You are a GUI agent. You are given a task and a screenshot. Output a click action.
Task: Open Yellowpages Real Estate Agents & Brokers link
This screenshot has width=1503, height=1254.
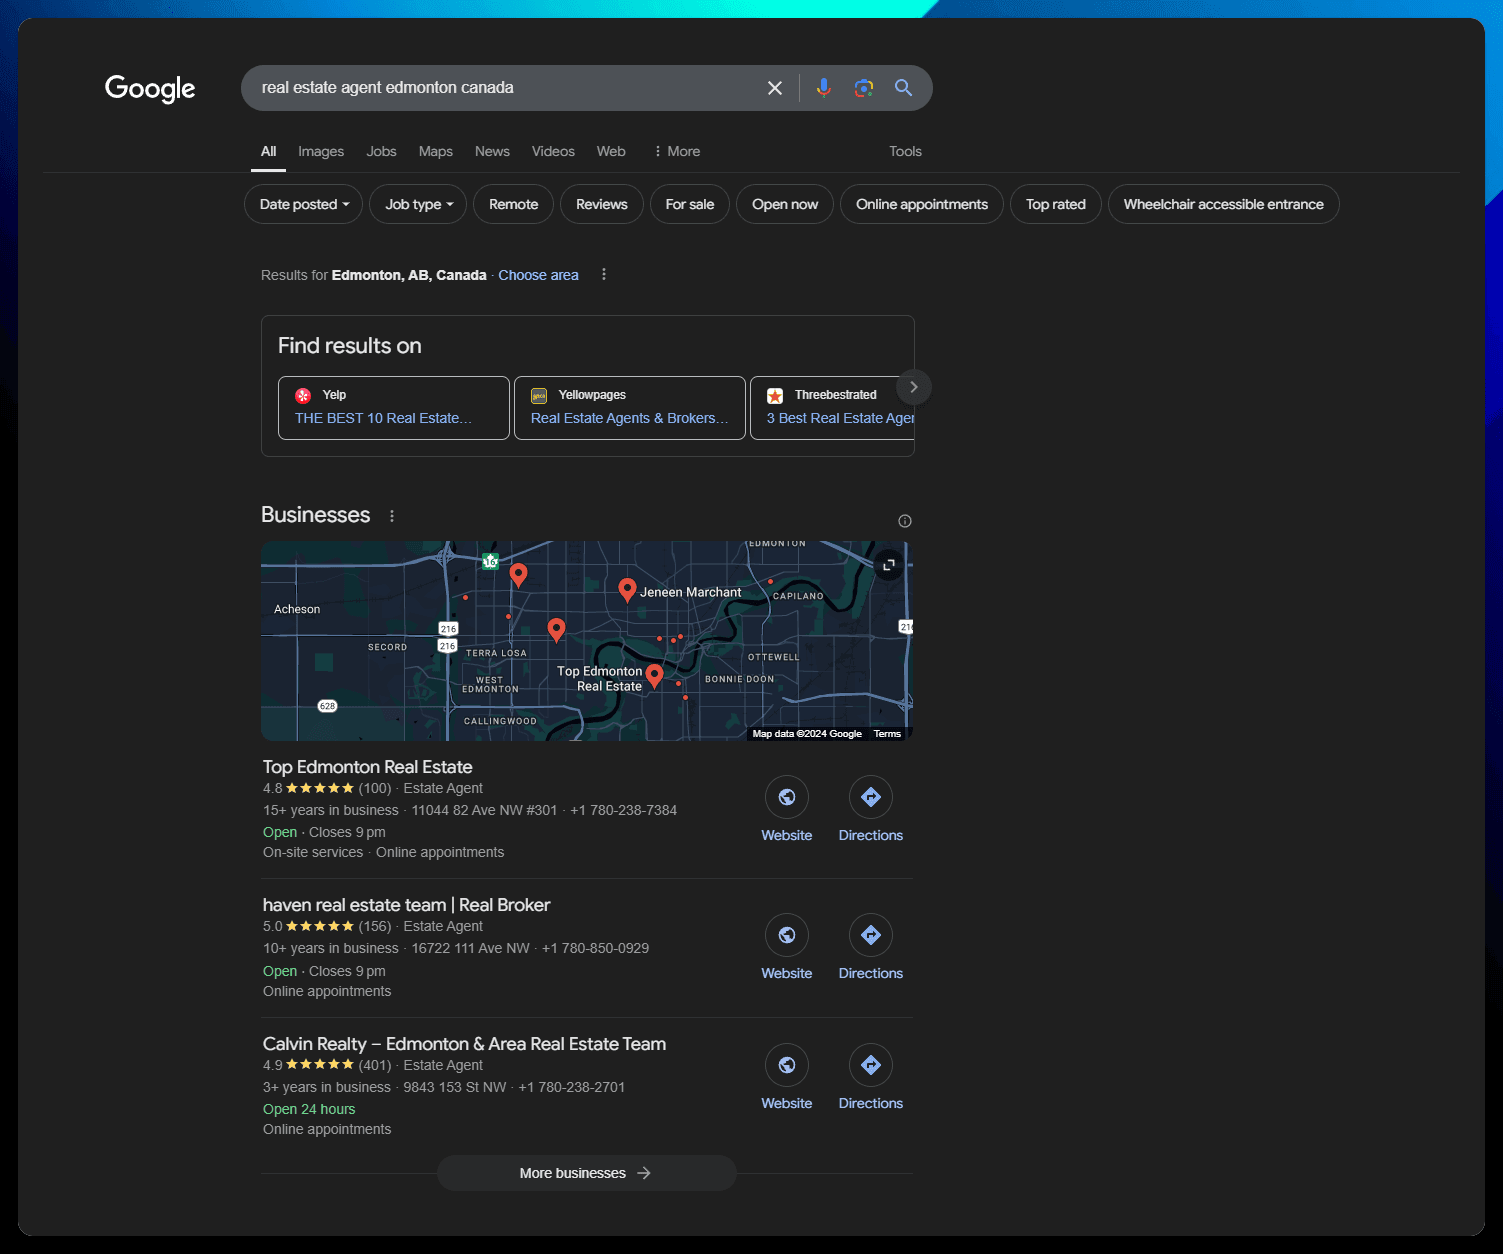[x=629, y=418]
